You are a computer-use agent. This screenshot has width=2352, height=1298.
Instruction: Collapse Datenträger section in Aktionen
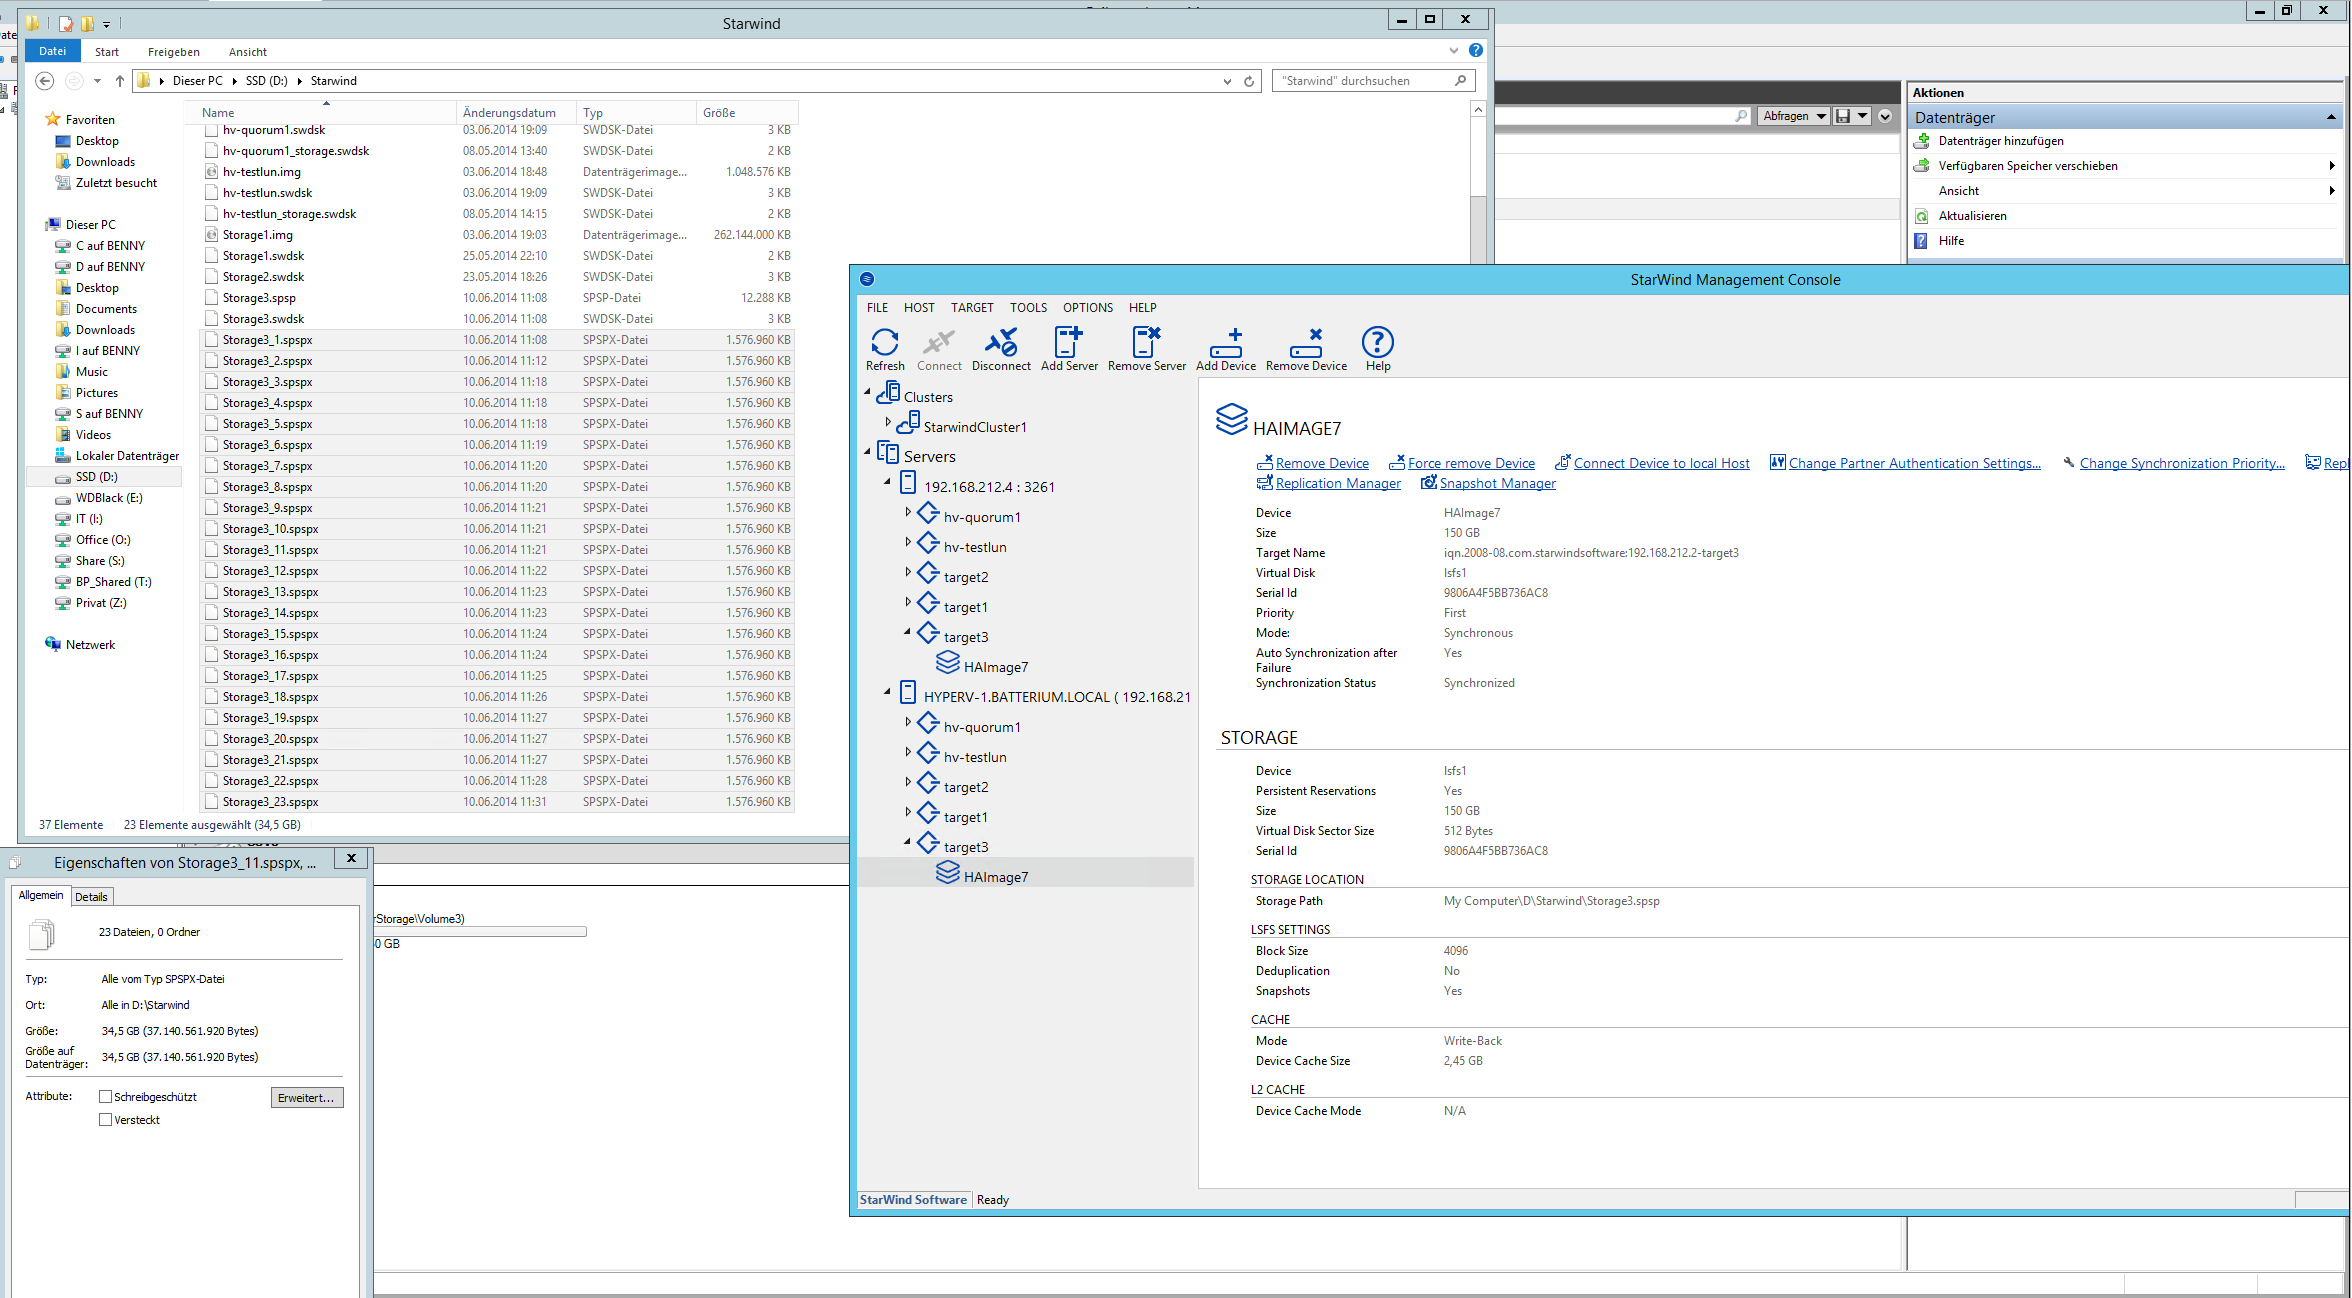pos(2331,117)
